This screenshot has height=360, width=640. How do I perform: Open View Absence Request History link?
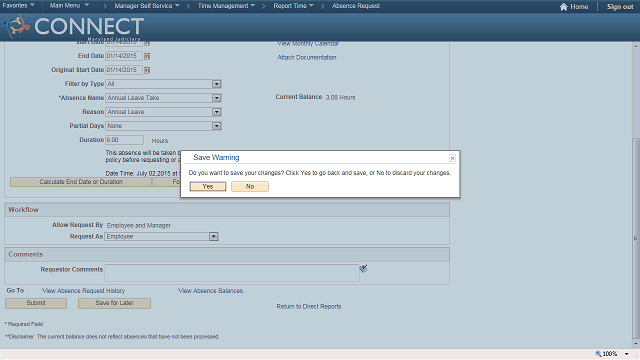tap(83, 291)
